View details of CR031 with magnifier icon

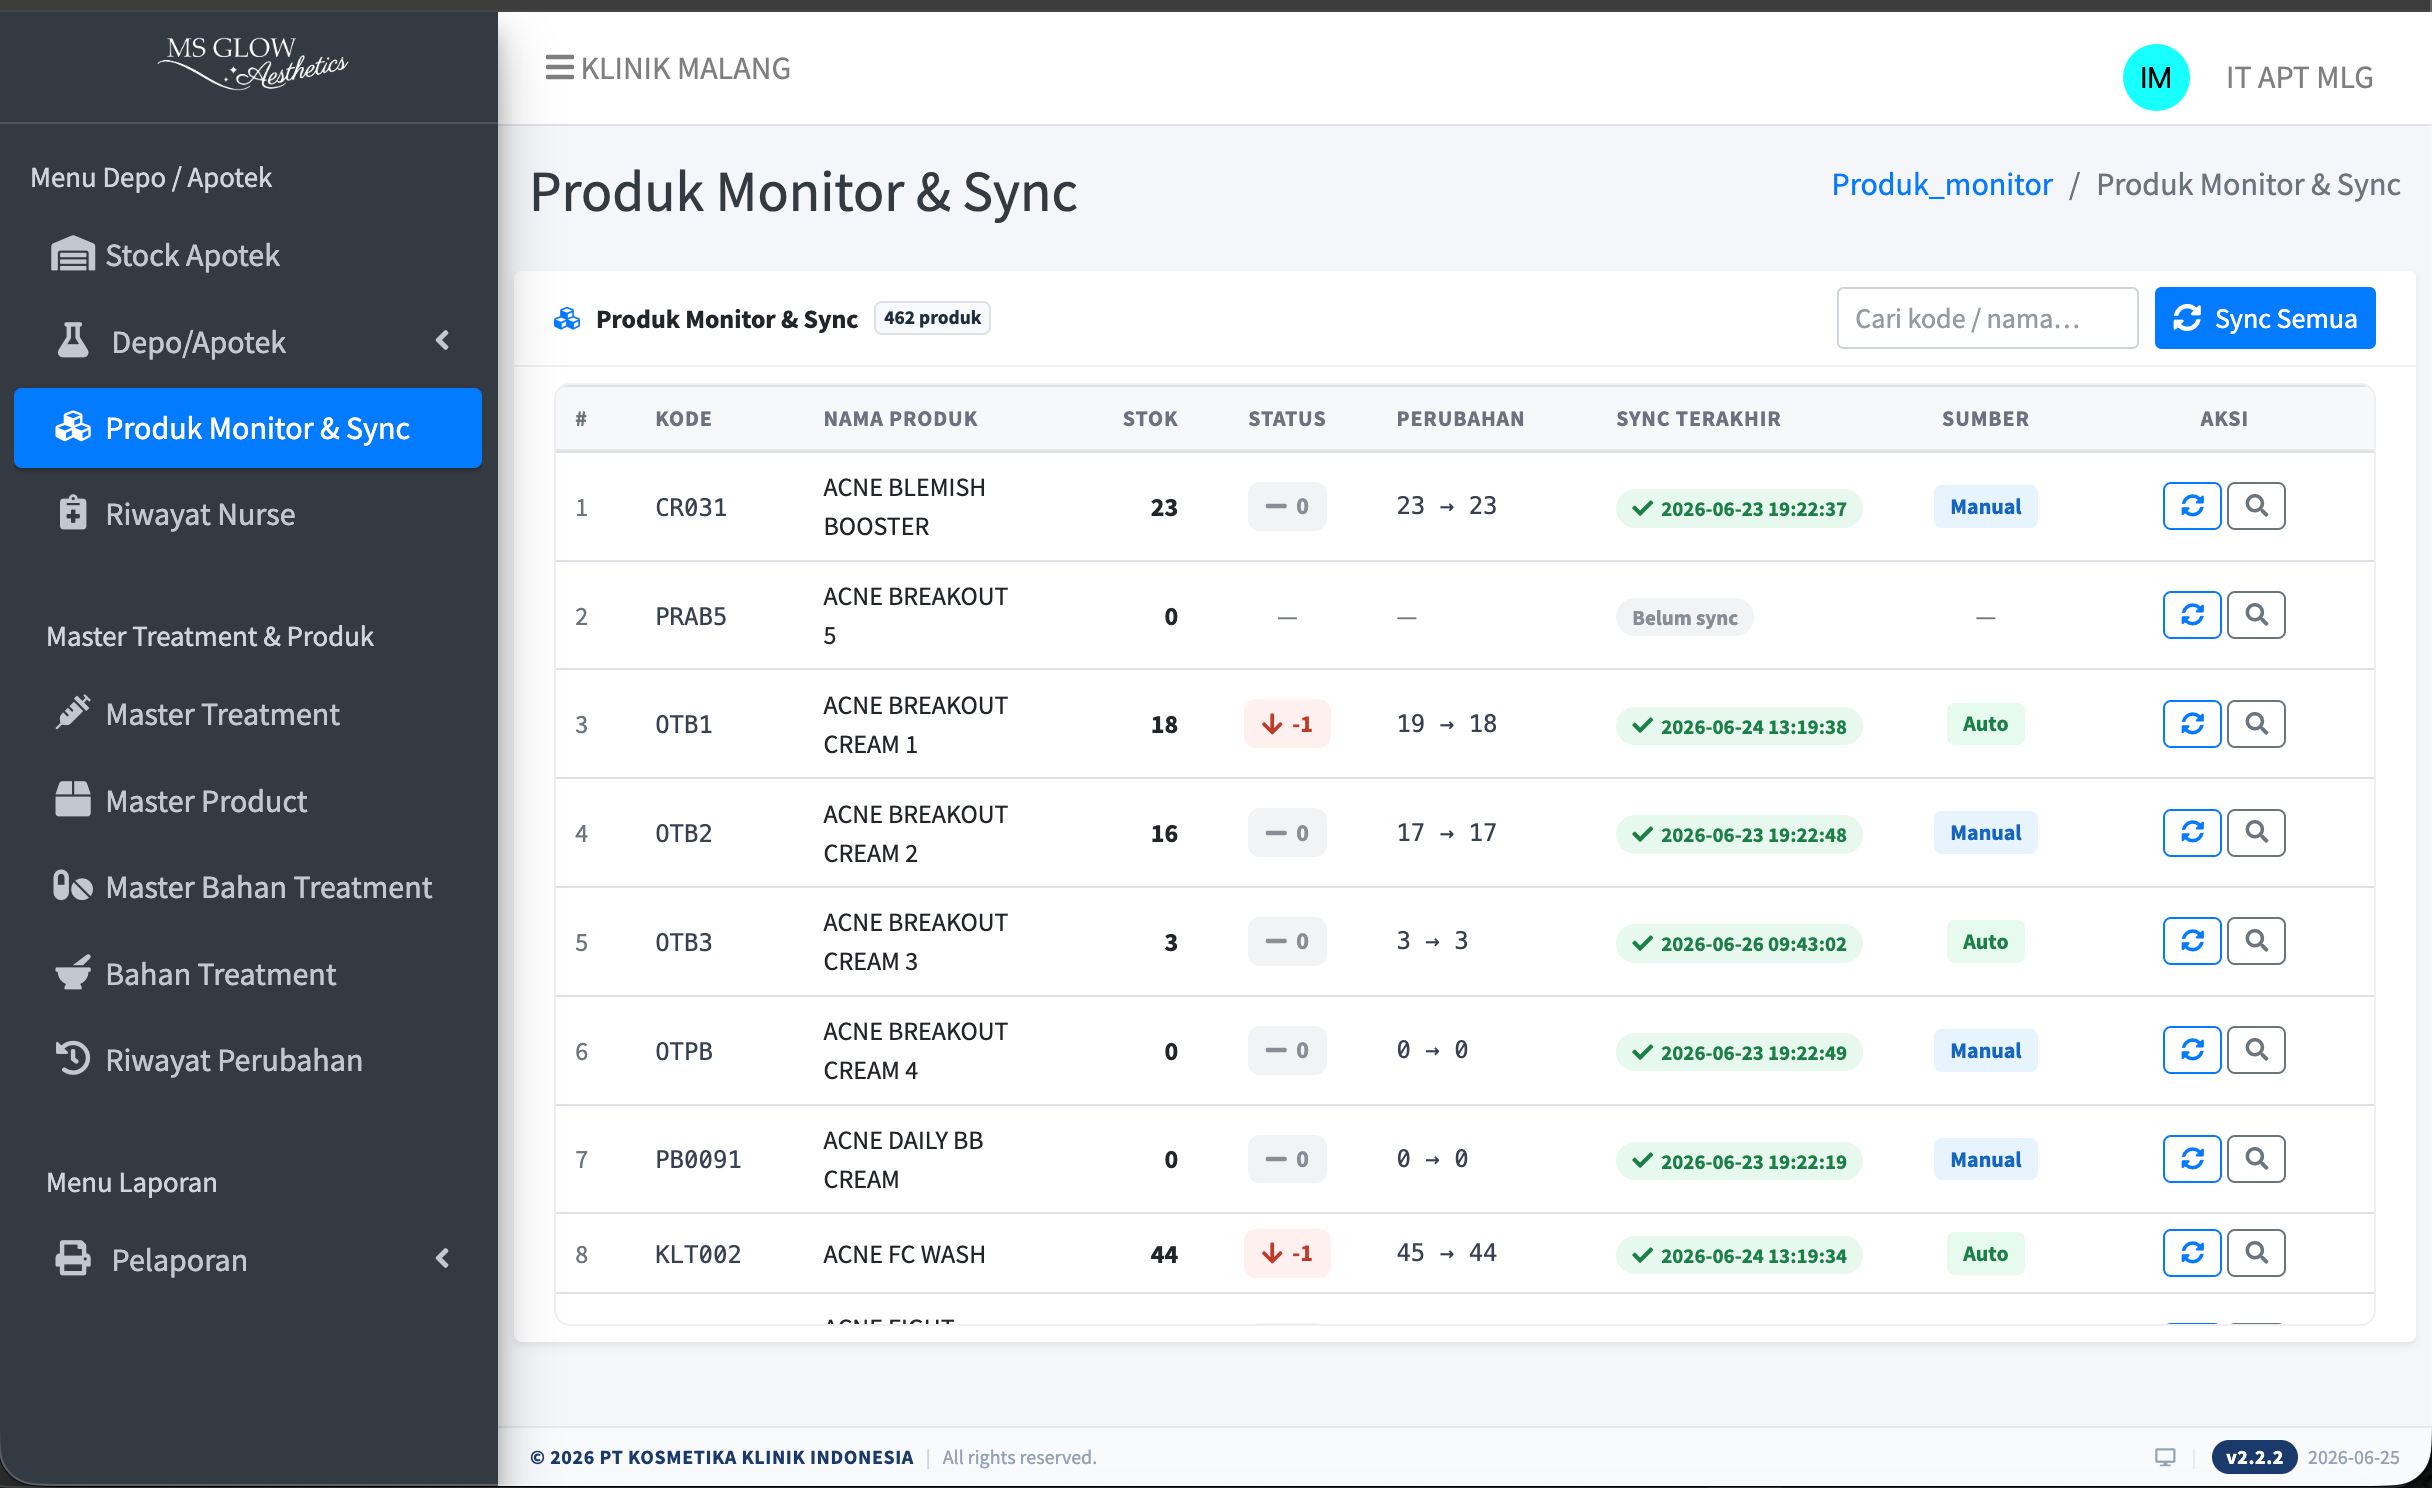pyautogui.click(x=2256, y=506)
